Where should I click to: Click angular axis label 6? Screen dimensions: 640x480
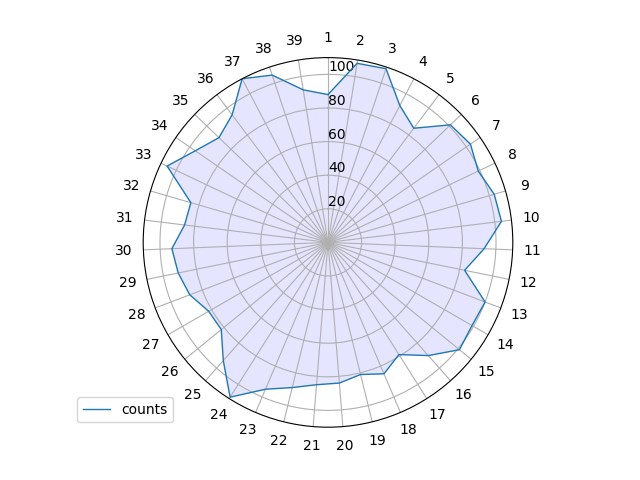pyautogui.click(x=475, y=100)
